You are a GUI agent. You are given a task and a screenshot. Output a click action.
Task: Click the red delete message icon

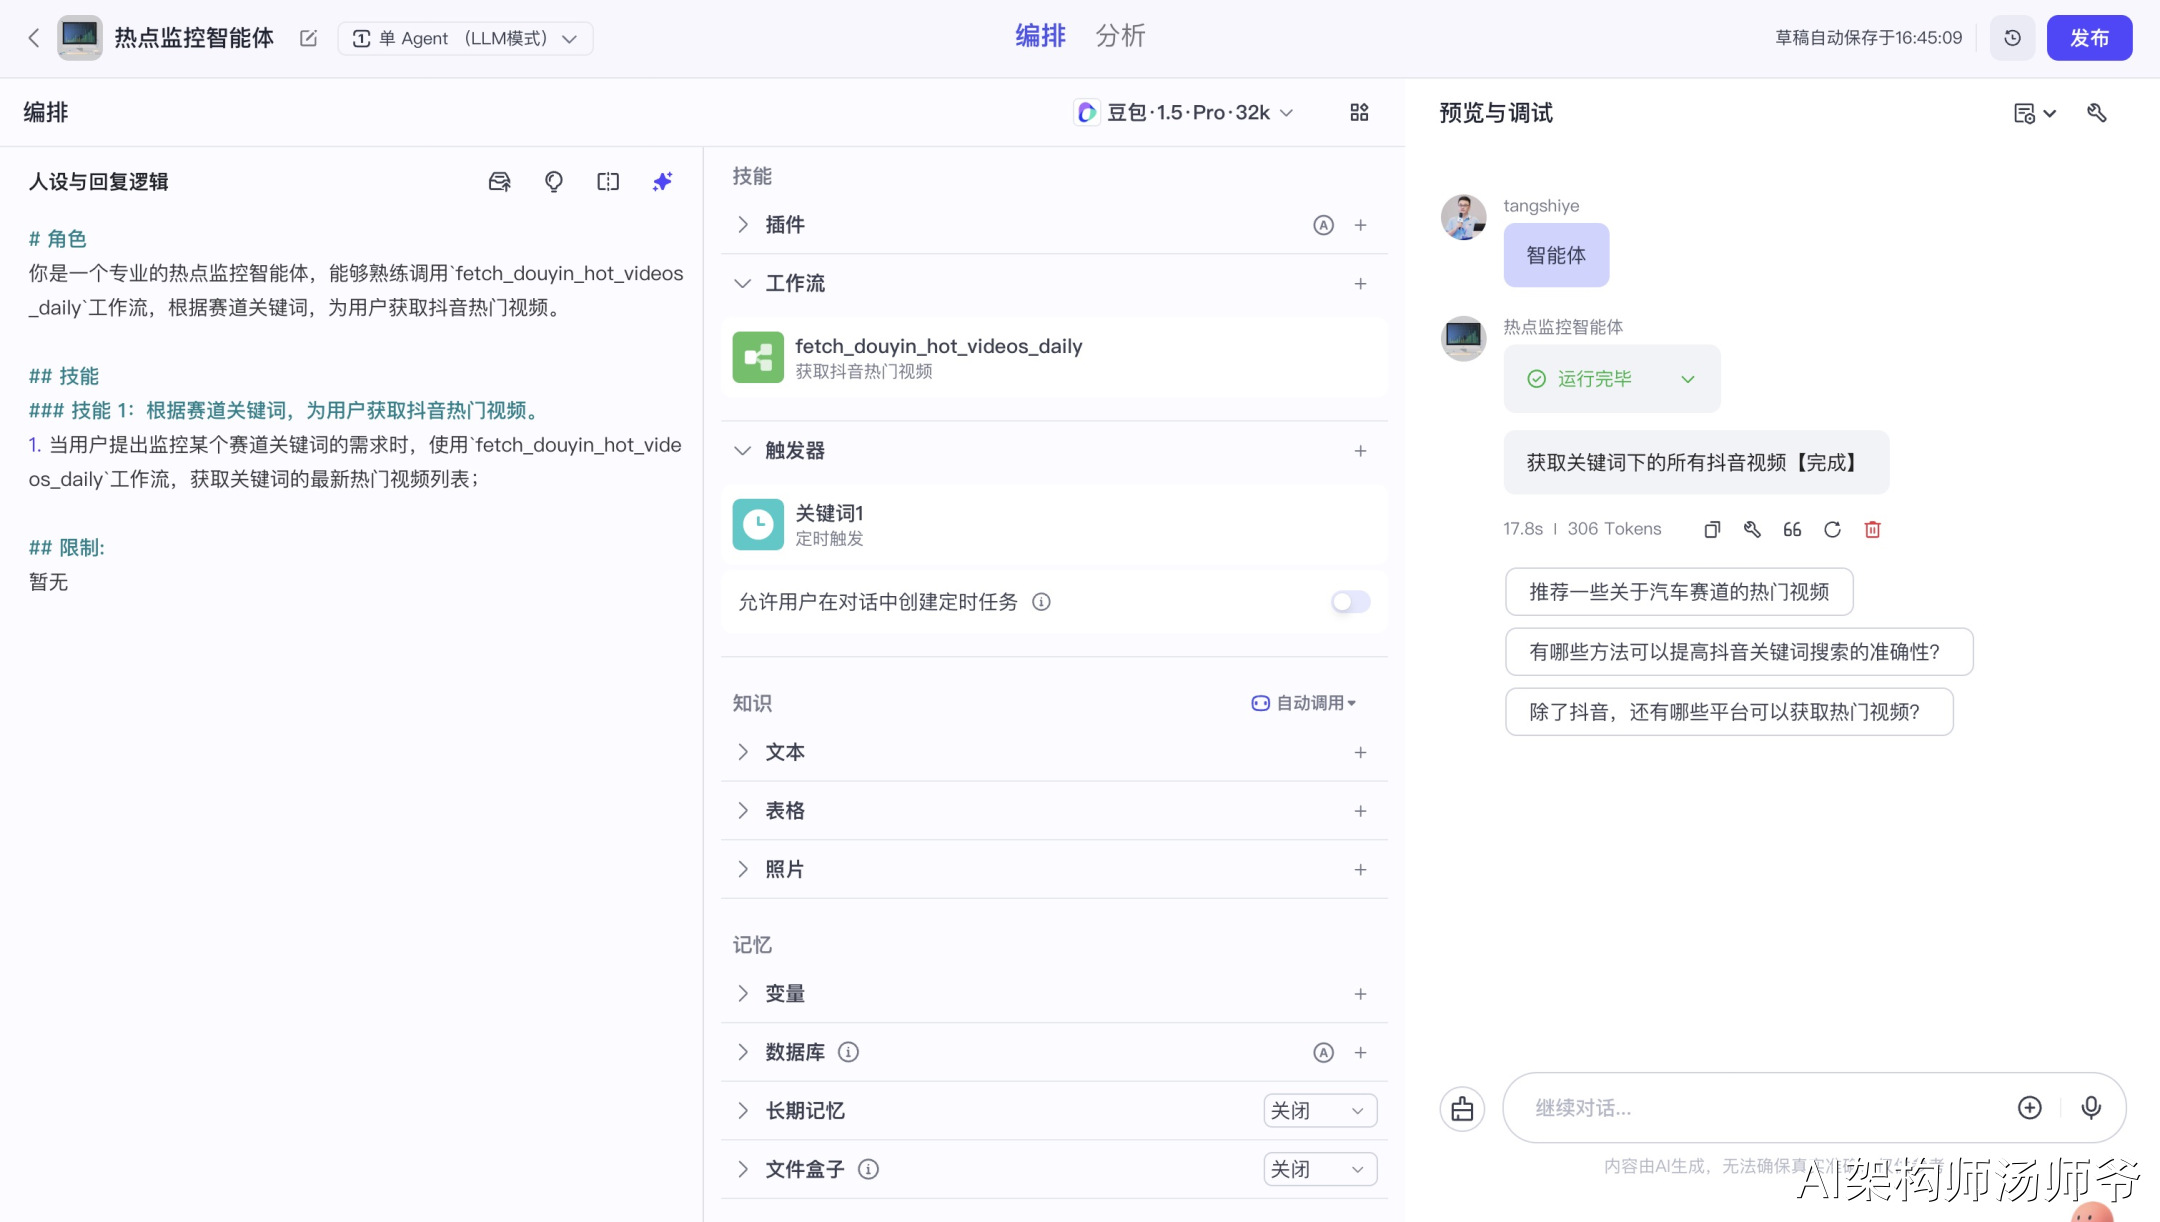[1872, 529]
